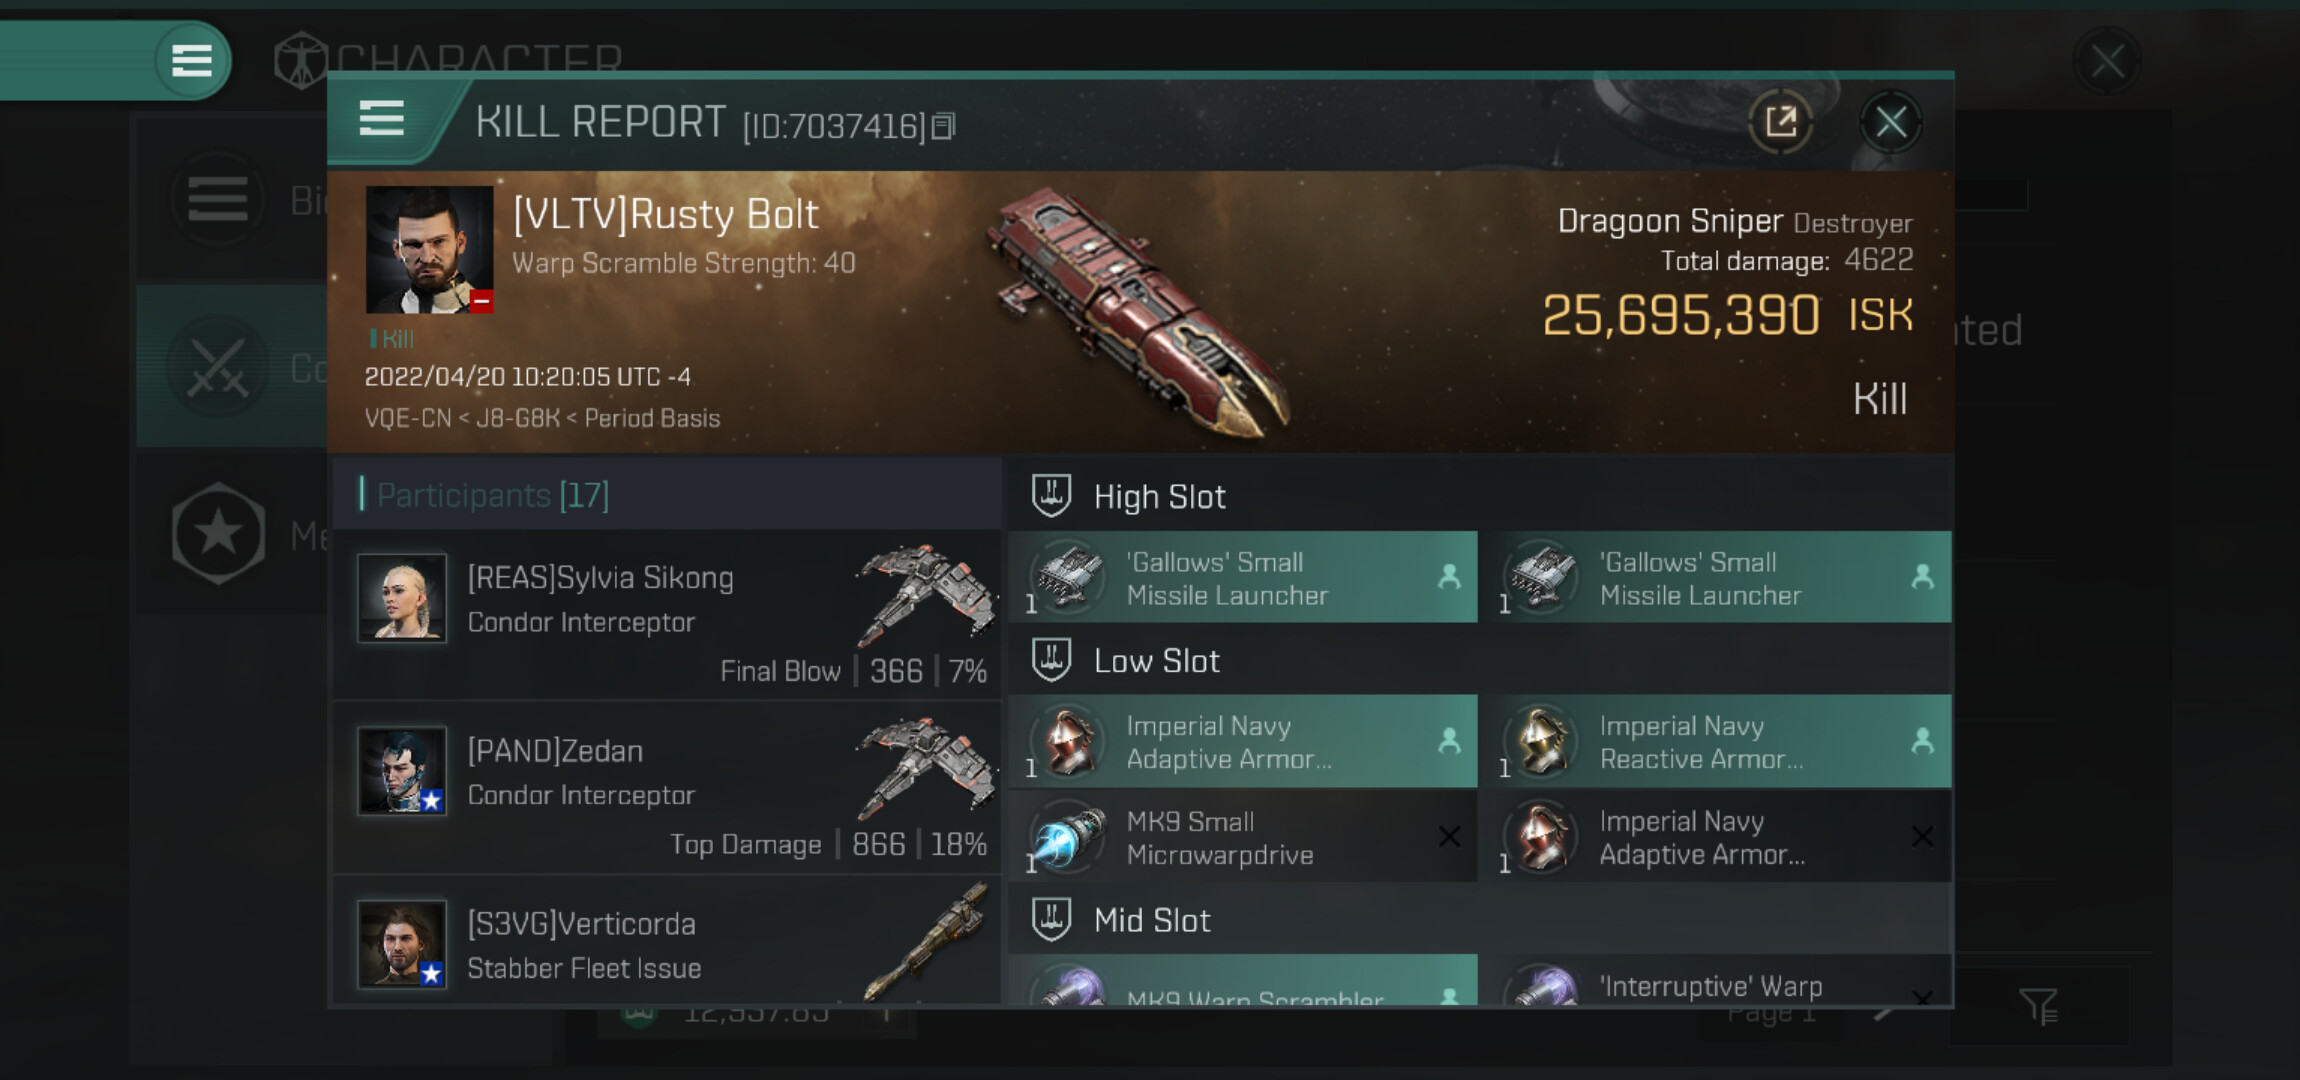Open the main teal menu button
Image resolution: width=2300 pixels, height=1080 pixels.
click(x=192, y=60)
